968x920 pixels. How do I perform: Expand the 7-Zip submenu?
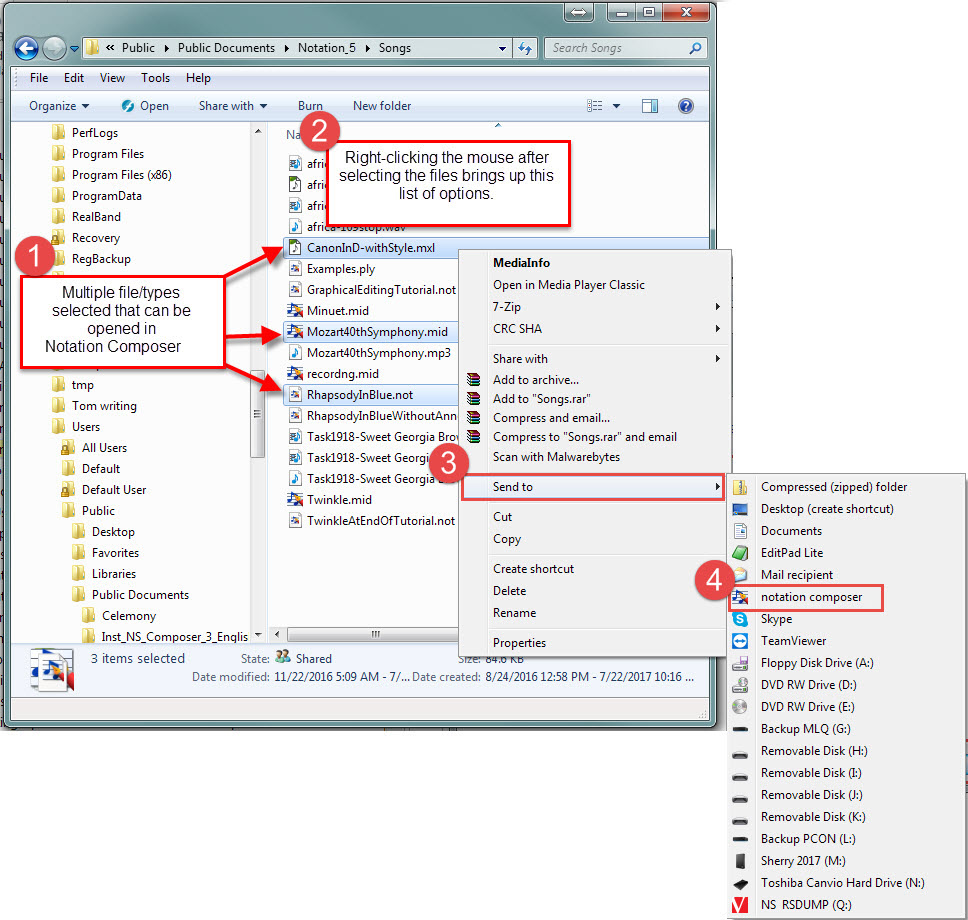point(605,307)
